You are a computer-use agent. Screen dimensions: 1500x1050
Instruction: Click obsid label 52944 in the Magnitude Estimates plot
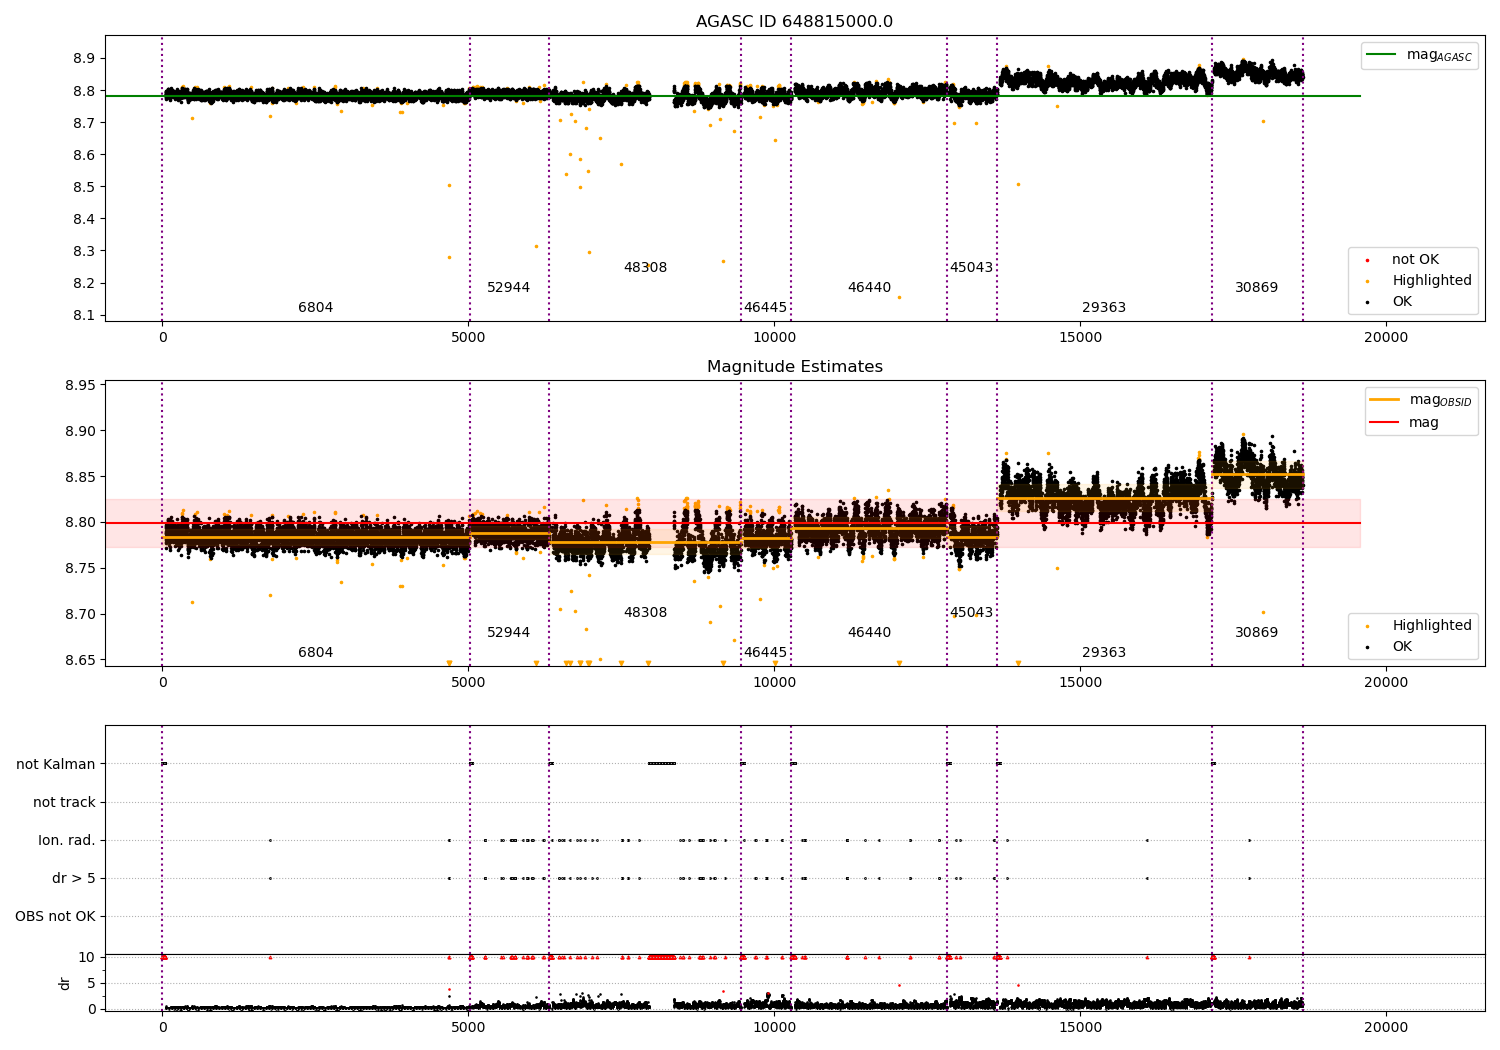[x=508, y=633]
